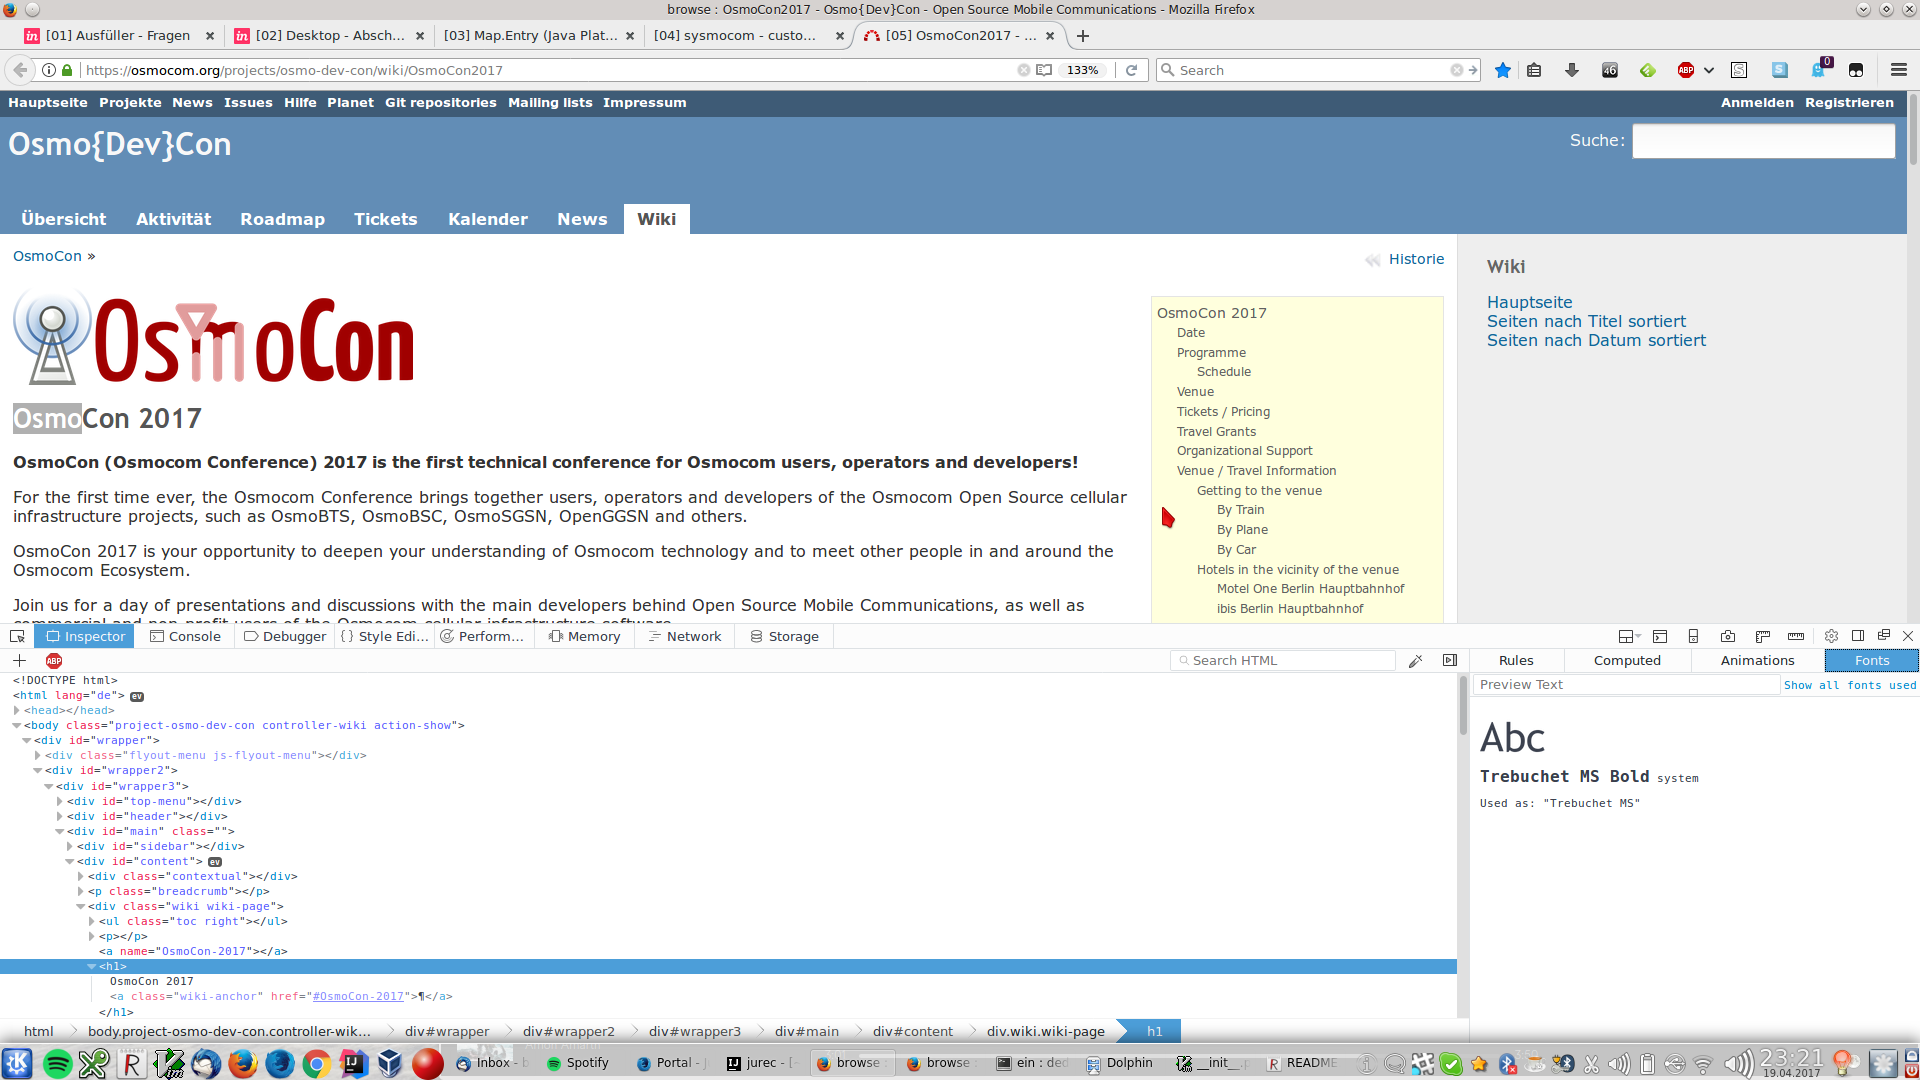The image size is (1920, 1080).
Task: Take a screenshot with camera icon
Action: [1728, 636]
